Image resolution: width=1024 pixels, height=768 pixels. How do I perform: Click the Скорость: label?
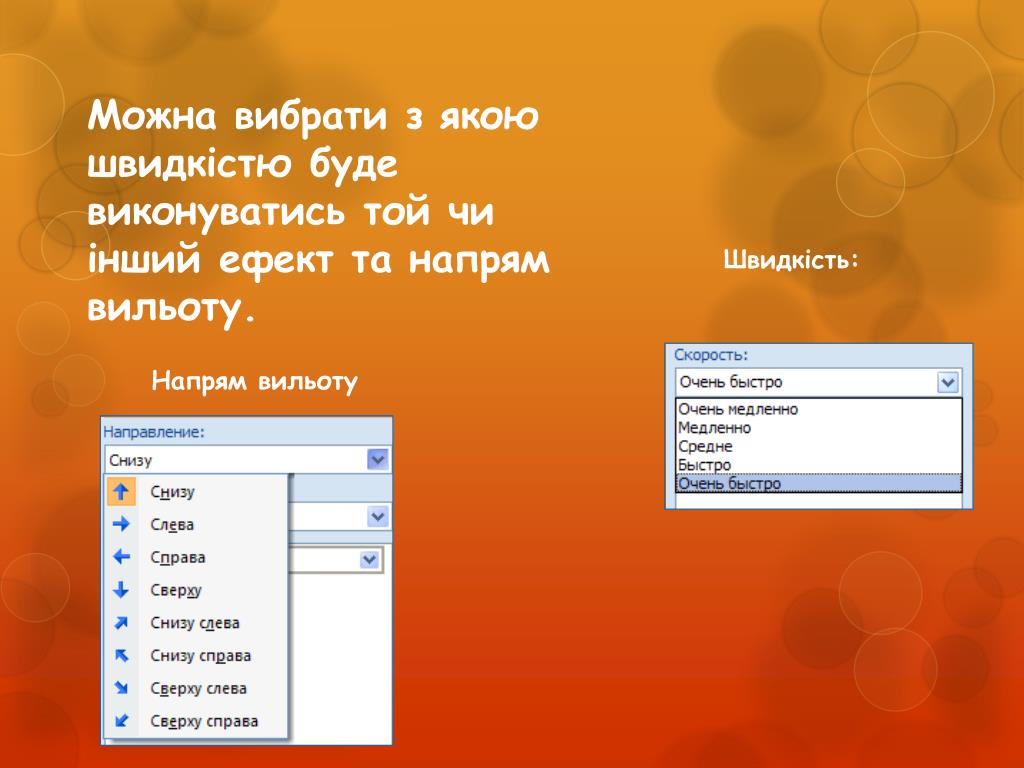[711, 355]
